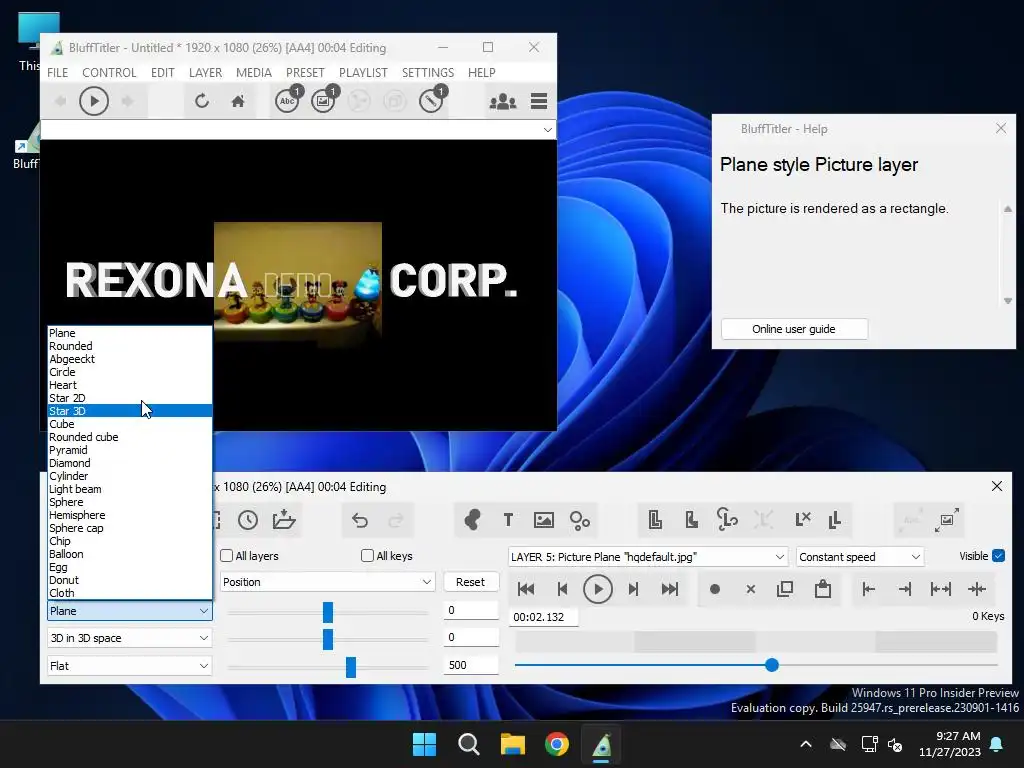1024x768 pixels.
Task: Add a new text layer with T icon
Action: point(508,520)
